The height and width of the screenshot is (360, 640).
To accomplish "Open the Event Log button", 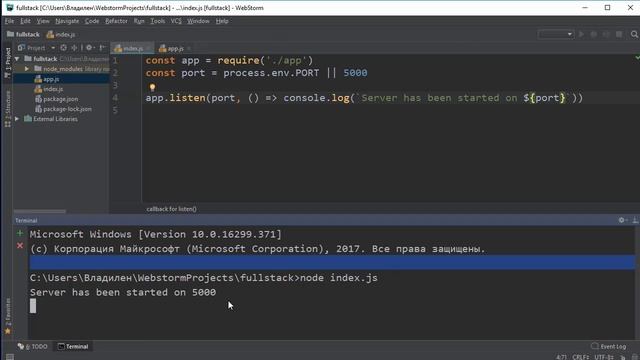I will pyautogui.click(x=609, y=347).
